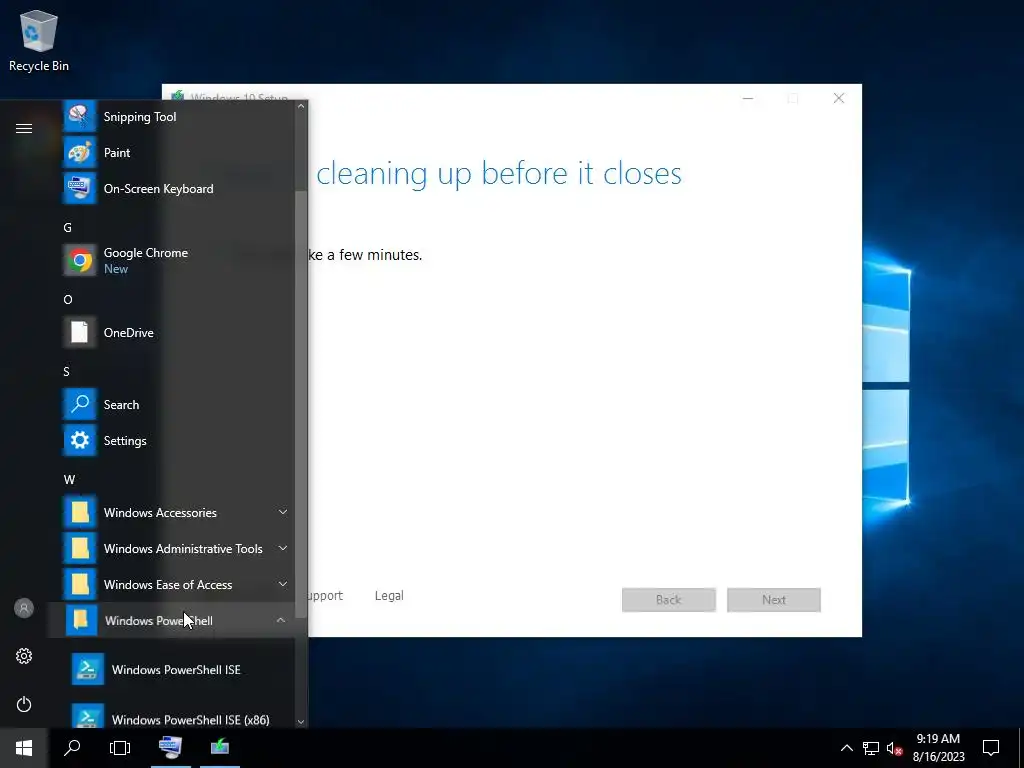
Task: Open the Action Center notifications
Action: (991, 748)
